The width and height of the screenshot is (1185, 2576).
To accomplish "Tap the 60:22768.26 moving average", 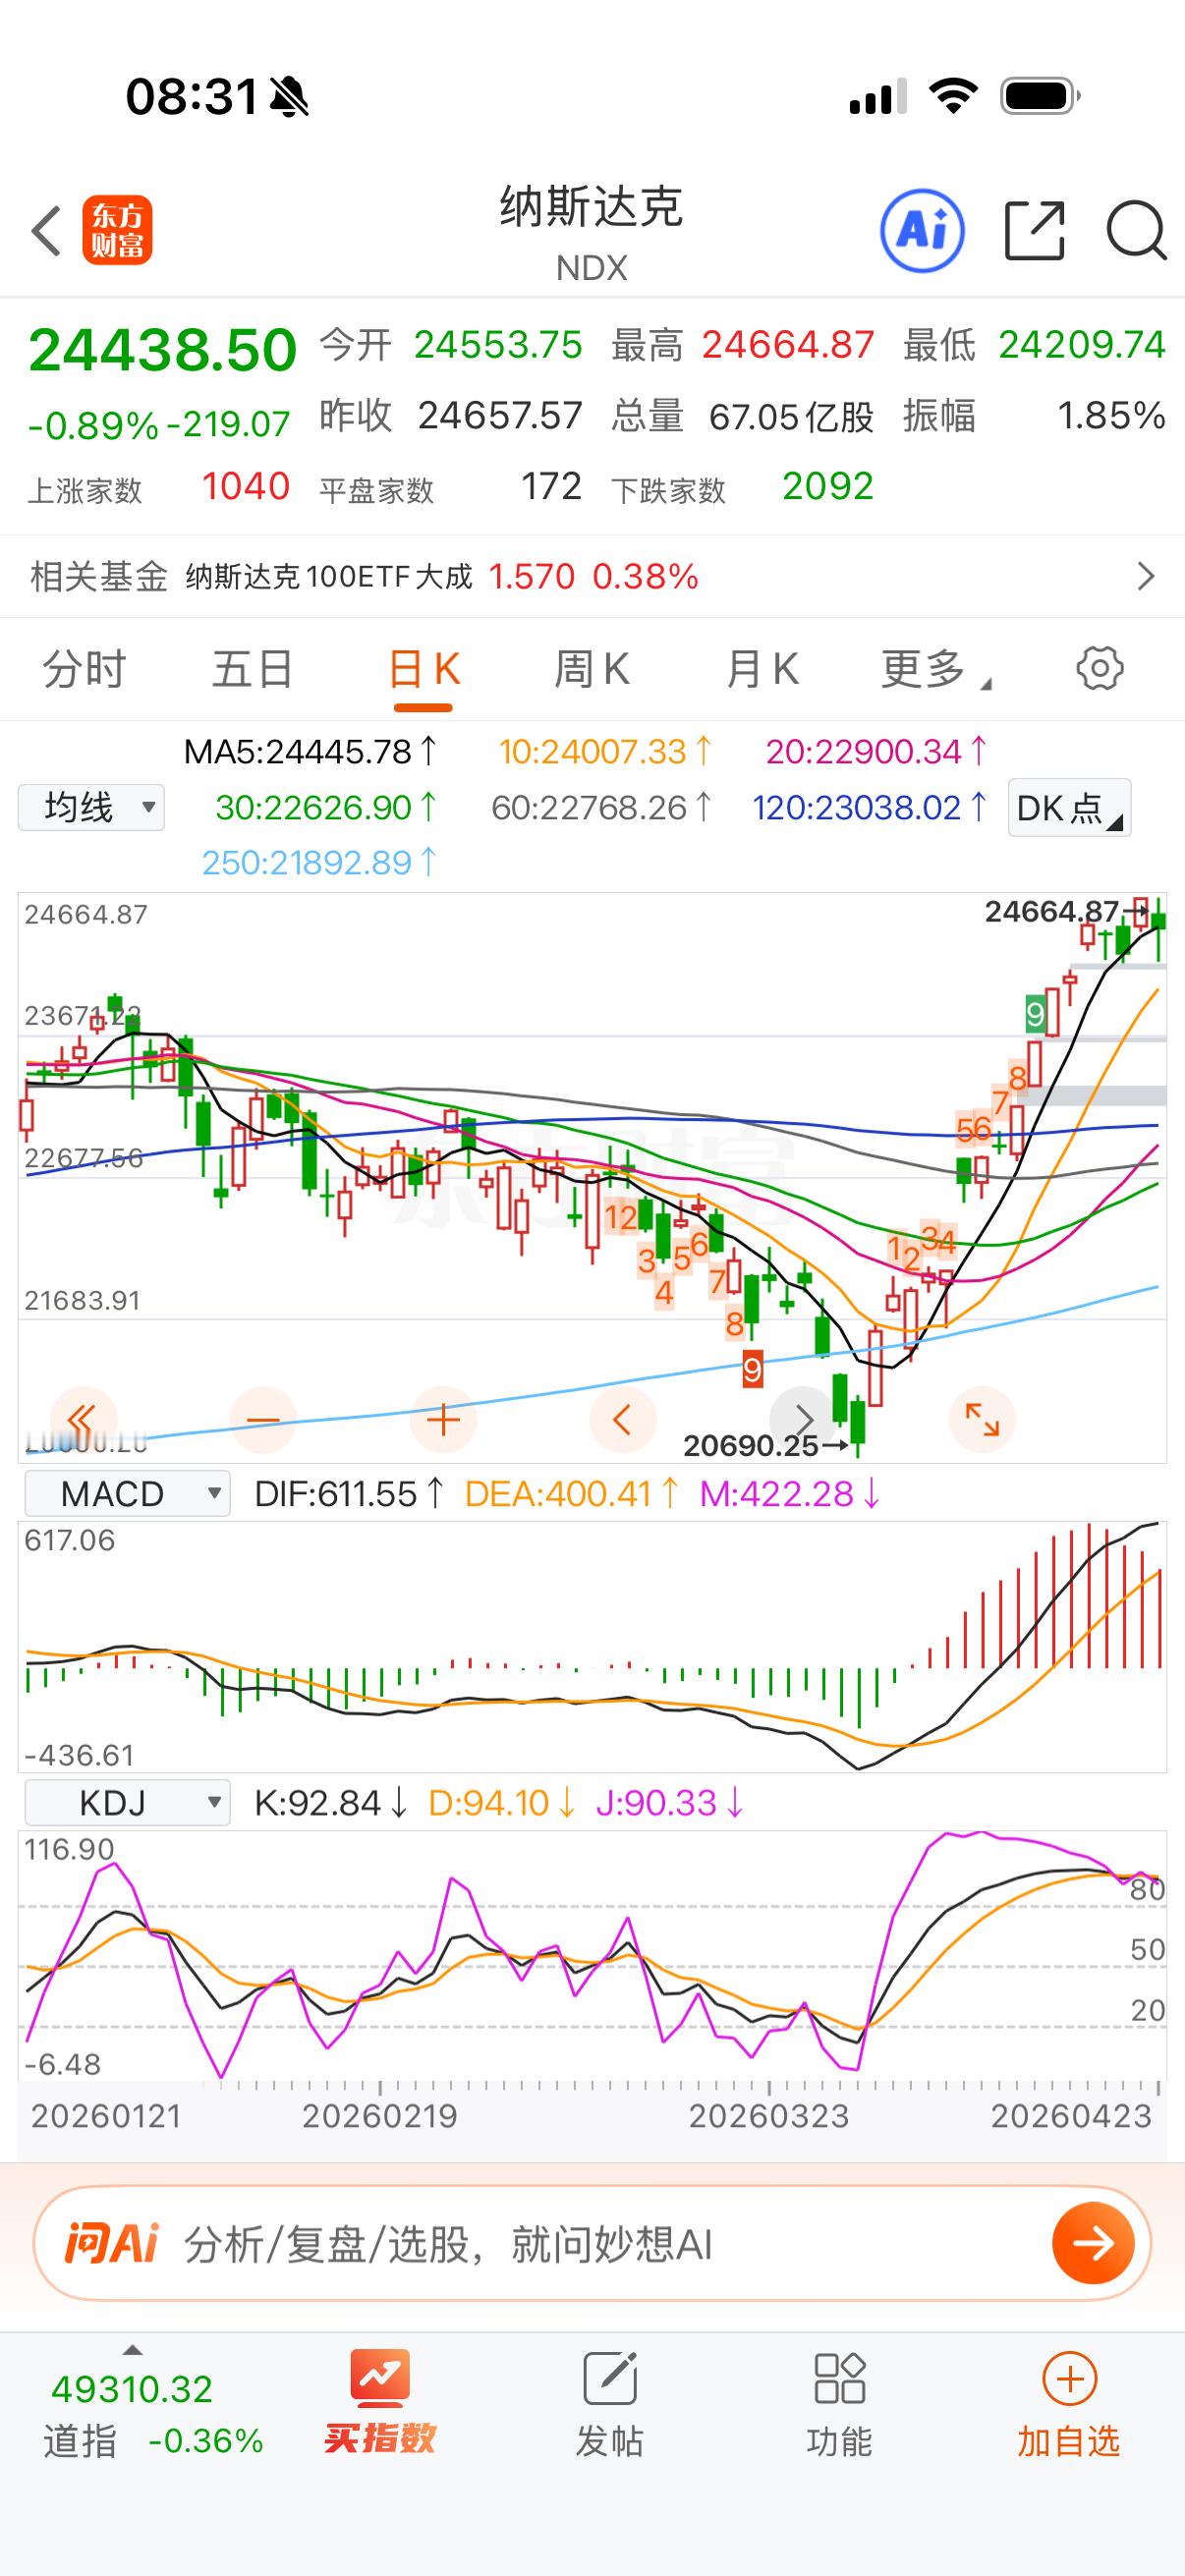I will coord(602,807).
